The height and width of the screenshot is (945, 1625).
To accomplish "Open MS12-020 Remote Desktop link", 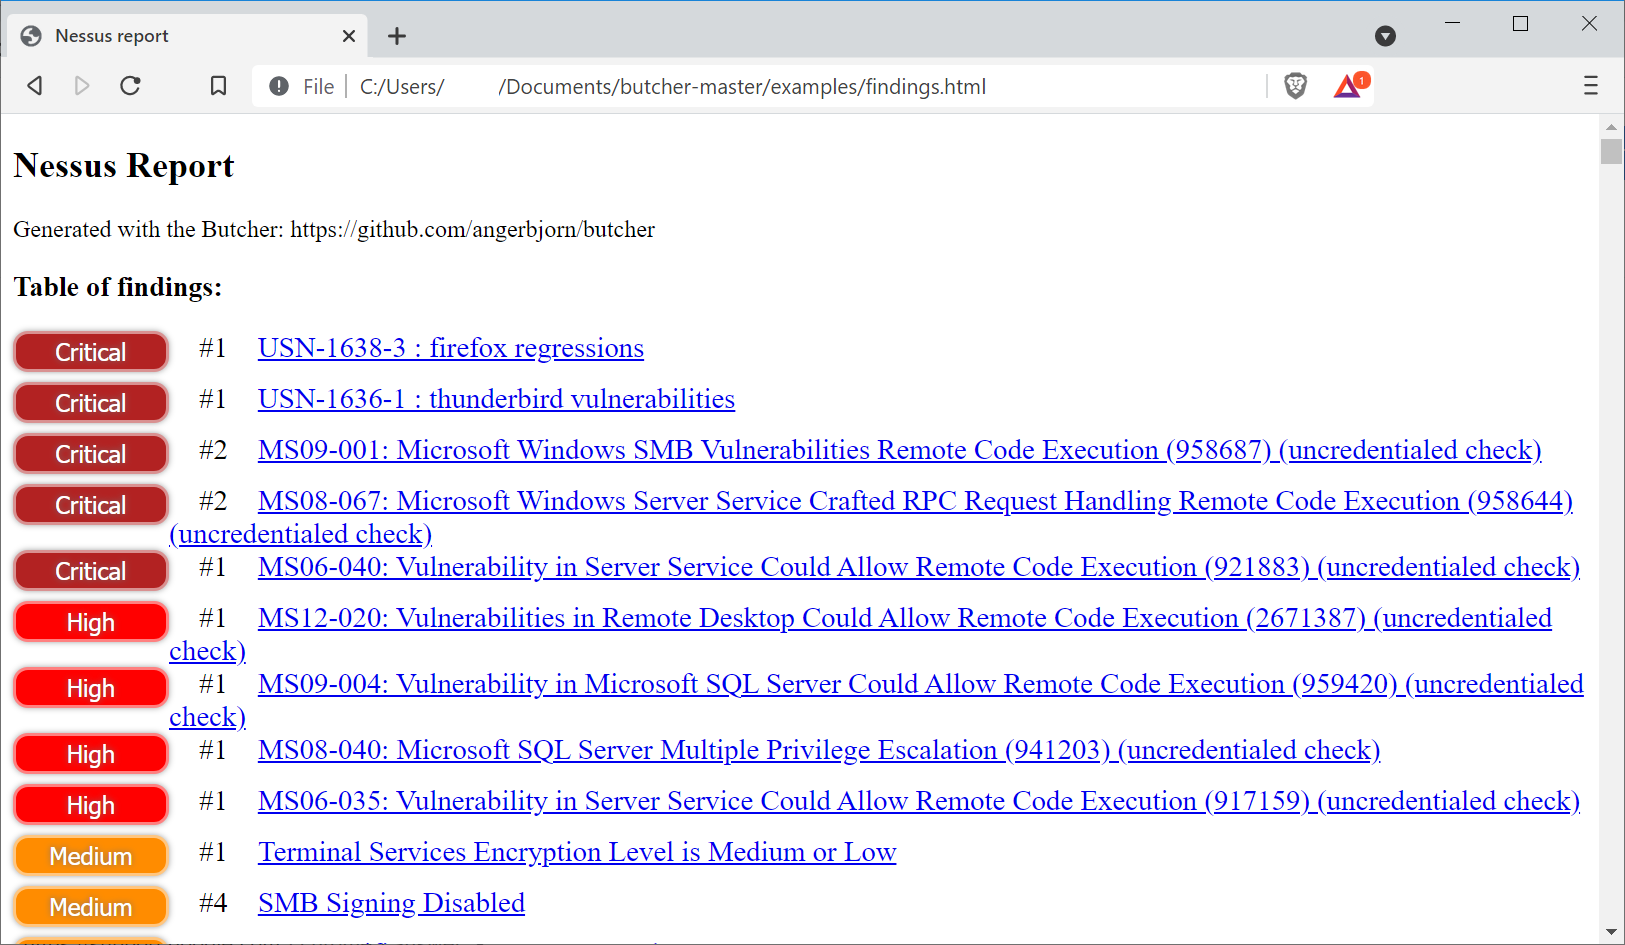I will pos(905,618).
